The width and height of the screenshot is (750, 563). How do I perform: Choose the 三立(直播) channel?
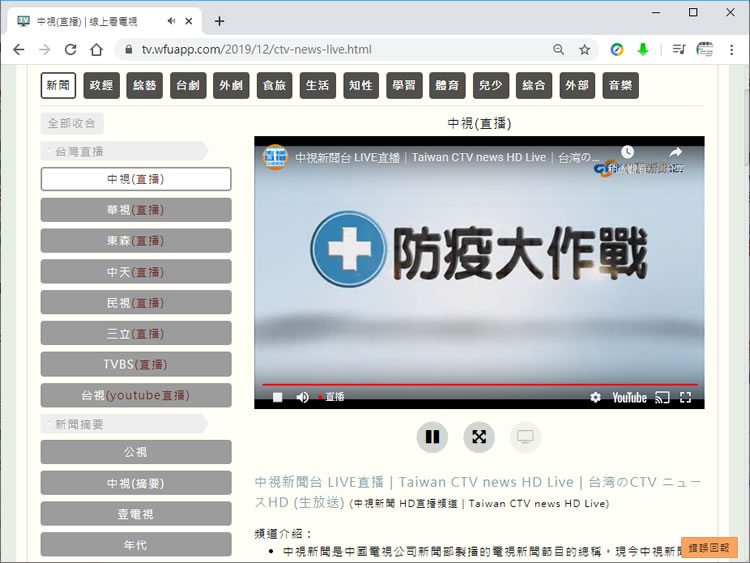click(136, 333)
